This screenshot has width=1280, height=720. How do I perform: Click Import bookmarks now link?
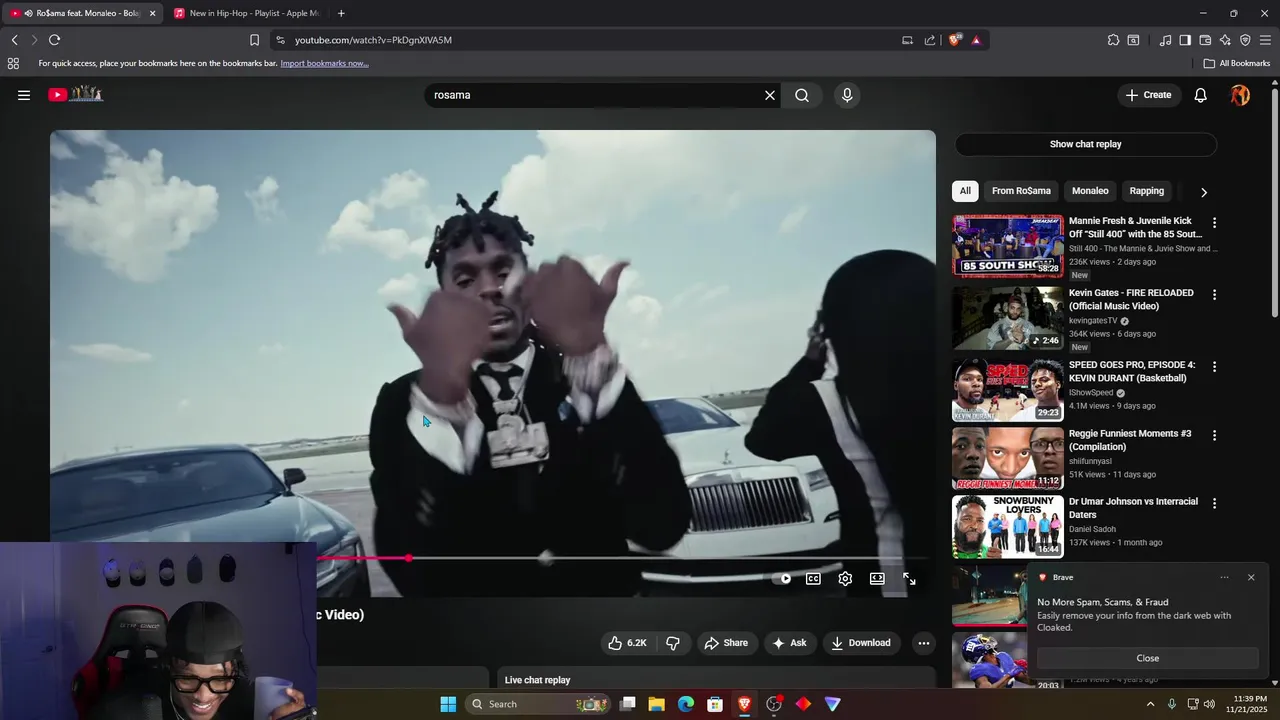coord(324,63)
